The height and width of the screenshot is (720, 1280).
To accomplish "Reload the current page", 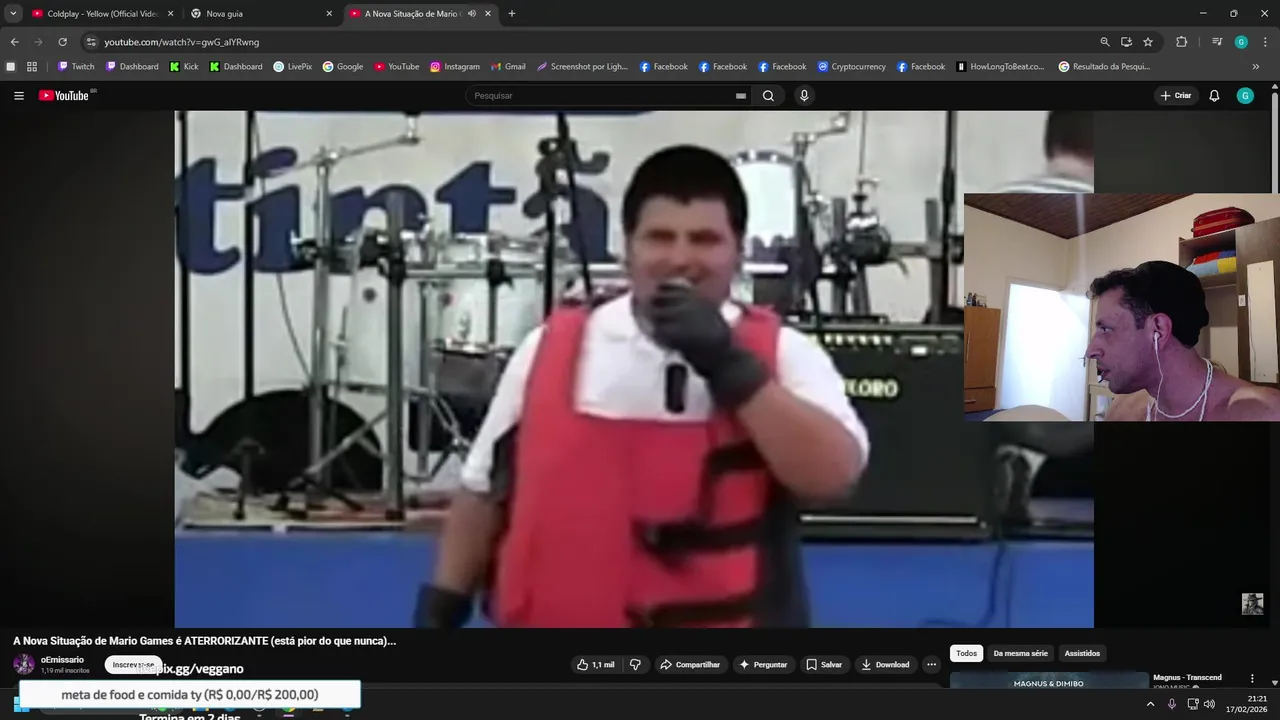I will point(62,42).
